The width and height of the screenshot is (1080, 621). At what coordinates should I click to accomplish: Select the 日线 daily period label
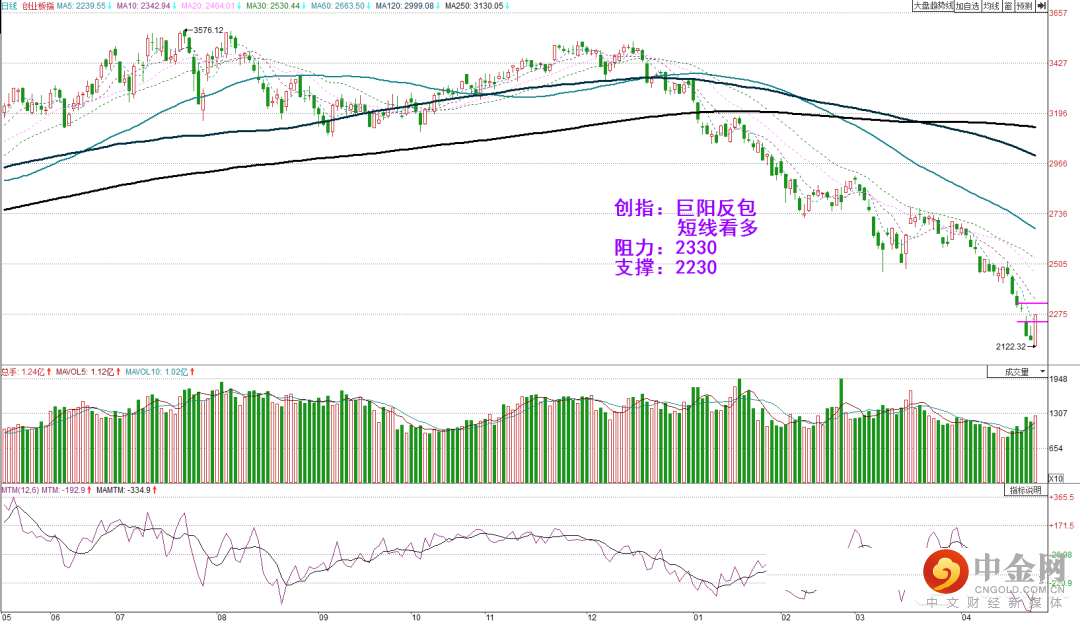tap(9, 6)
